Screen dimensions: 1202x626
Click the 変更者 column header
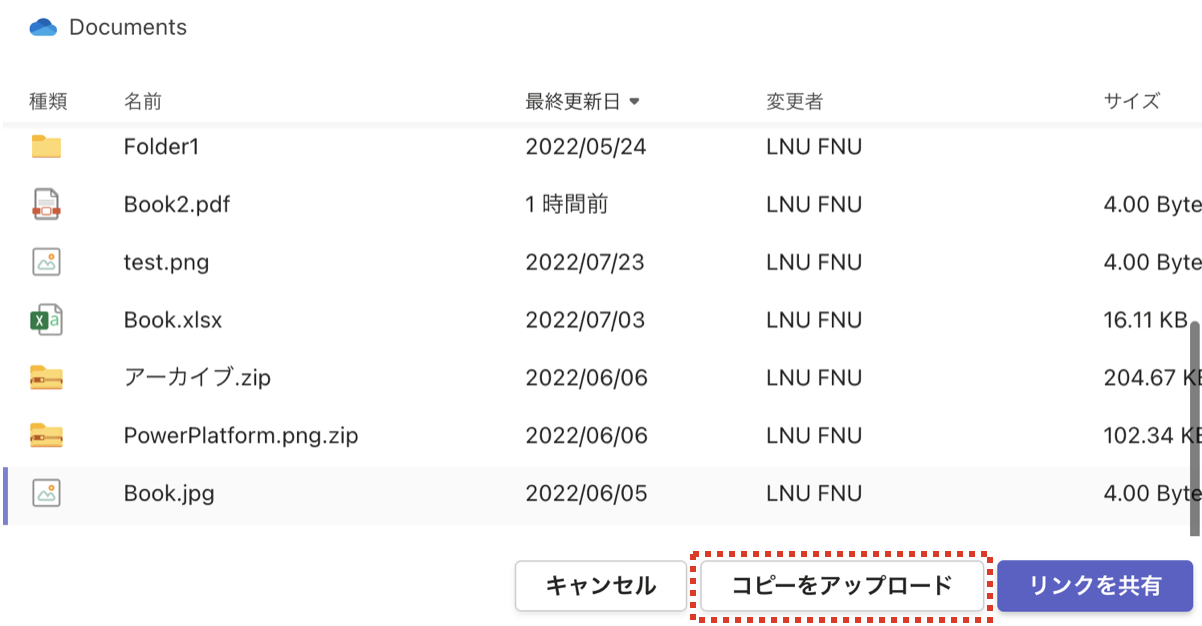(795, 101)
